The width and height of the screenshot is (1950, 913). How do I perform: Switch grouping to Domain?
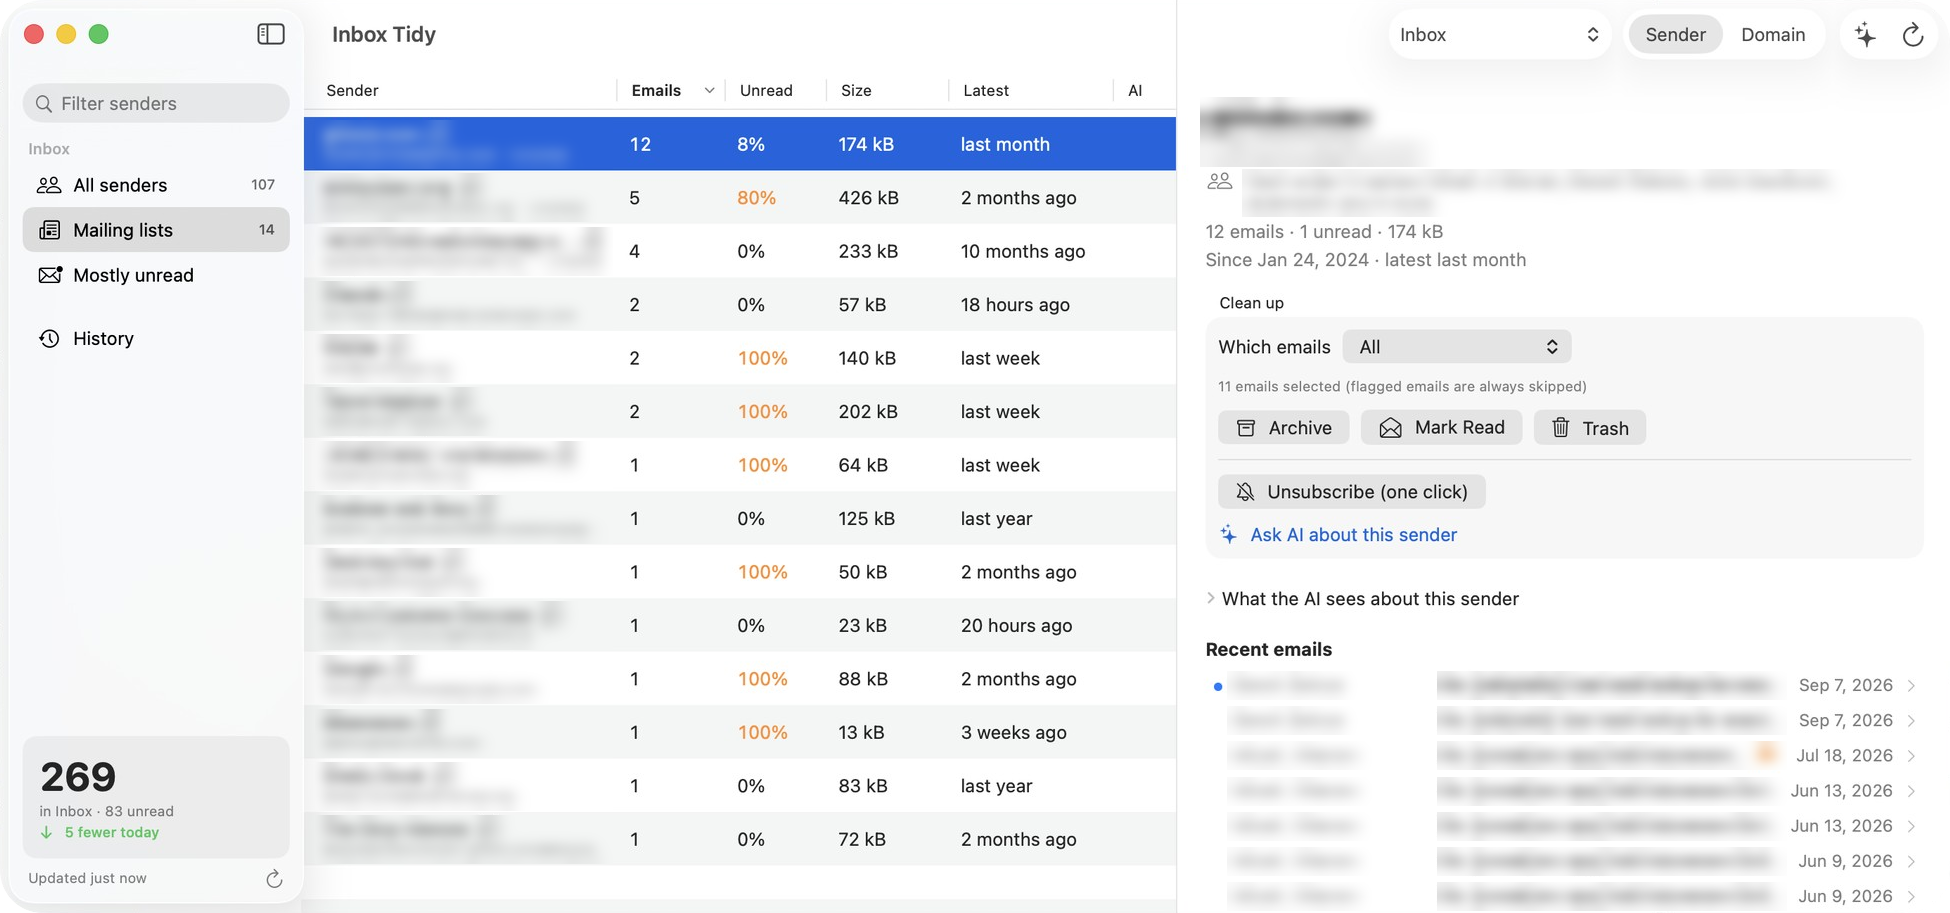pyautogui.click(x=1773, y=35)
